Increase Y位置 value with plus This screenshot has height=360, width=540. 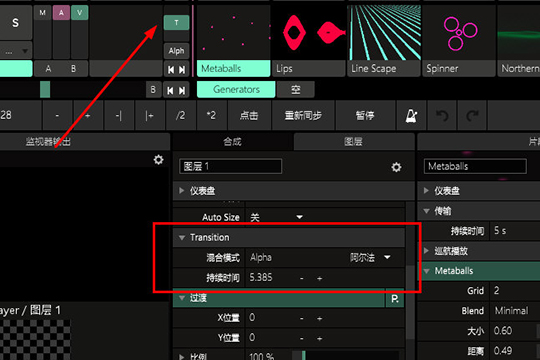320,338
